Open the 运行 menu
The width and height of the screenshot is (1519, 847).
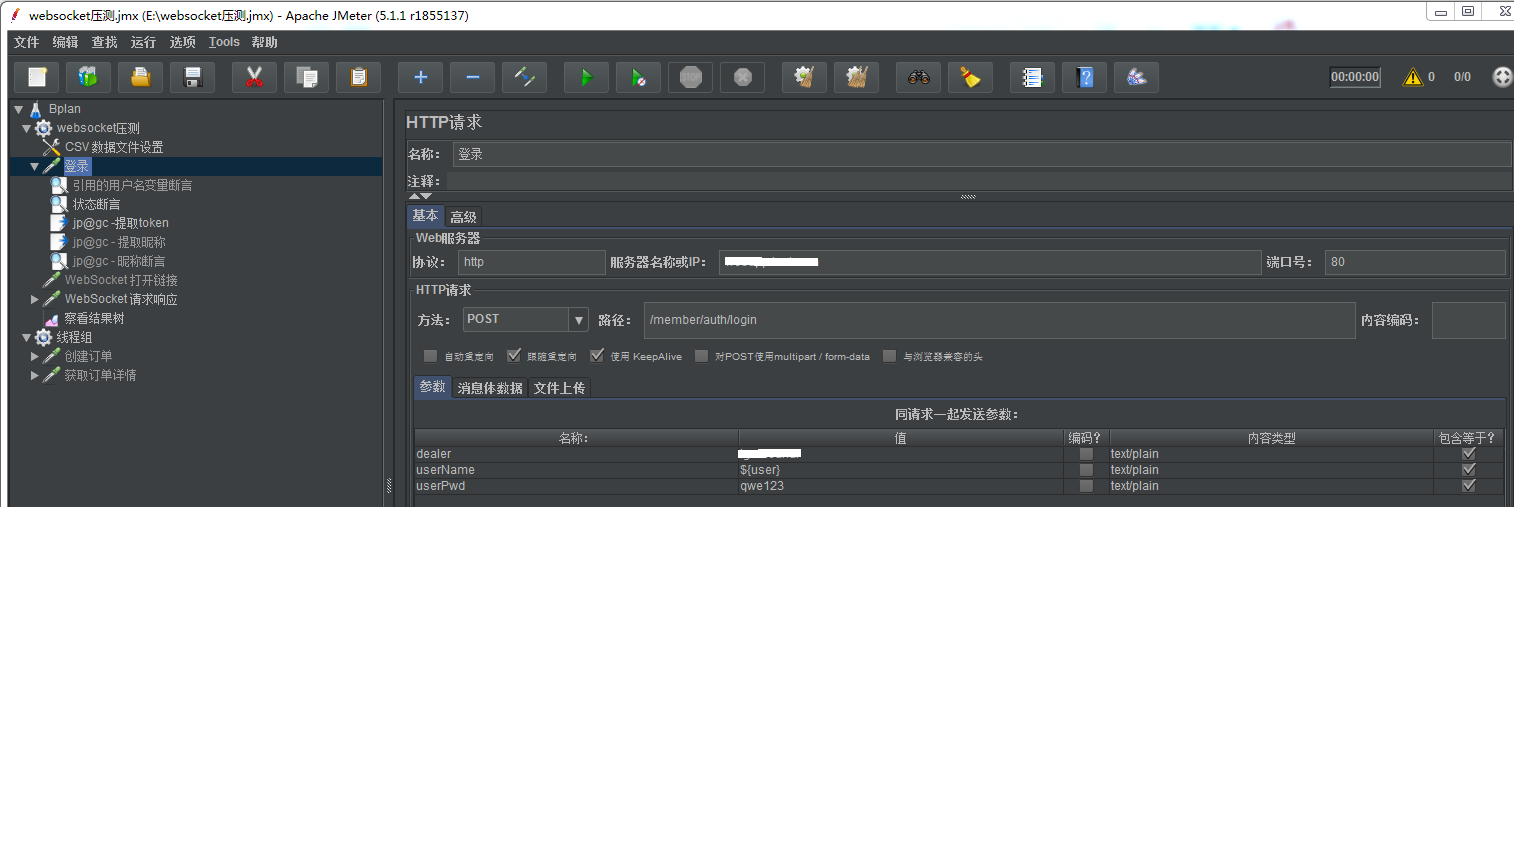pyautogui.click(x=143, y=42)
